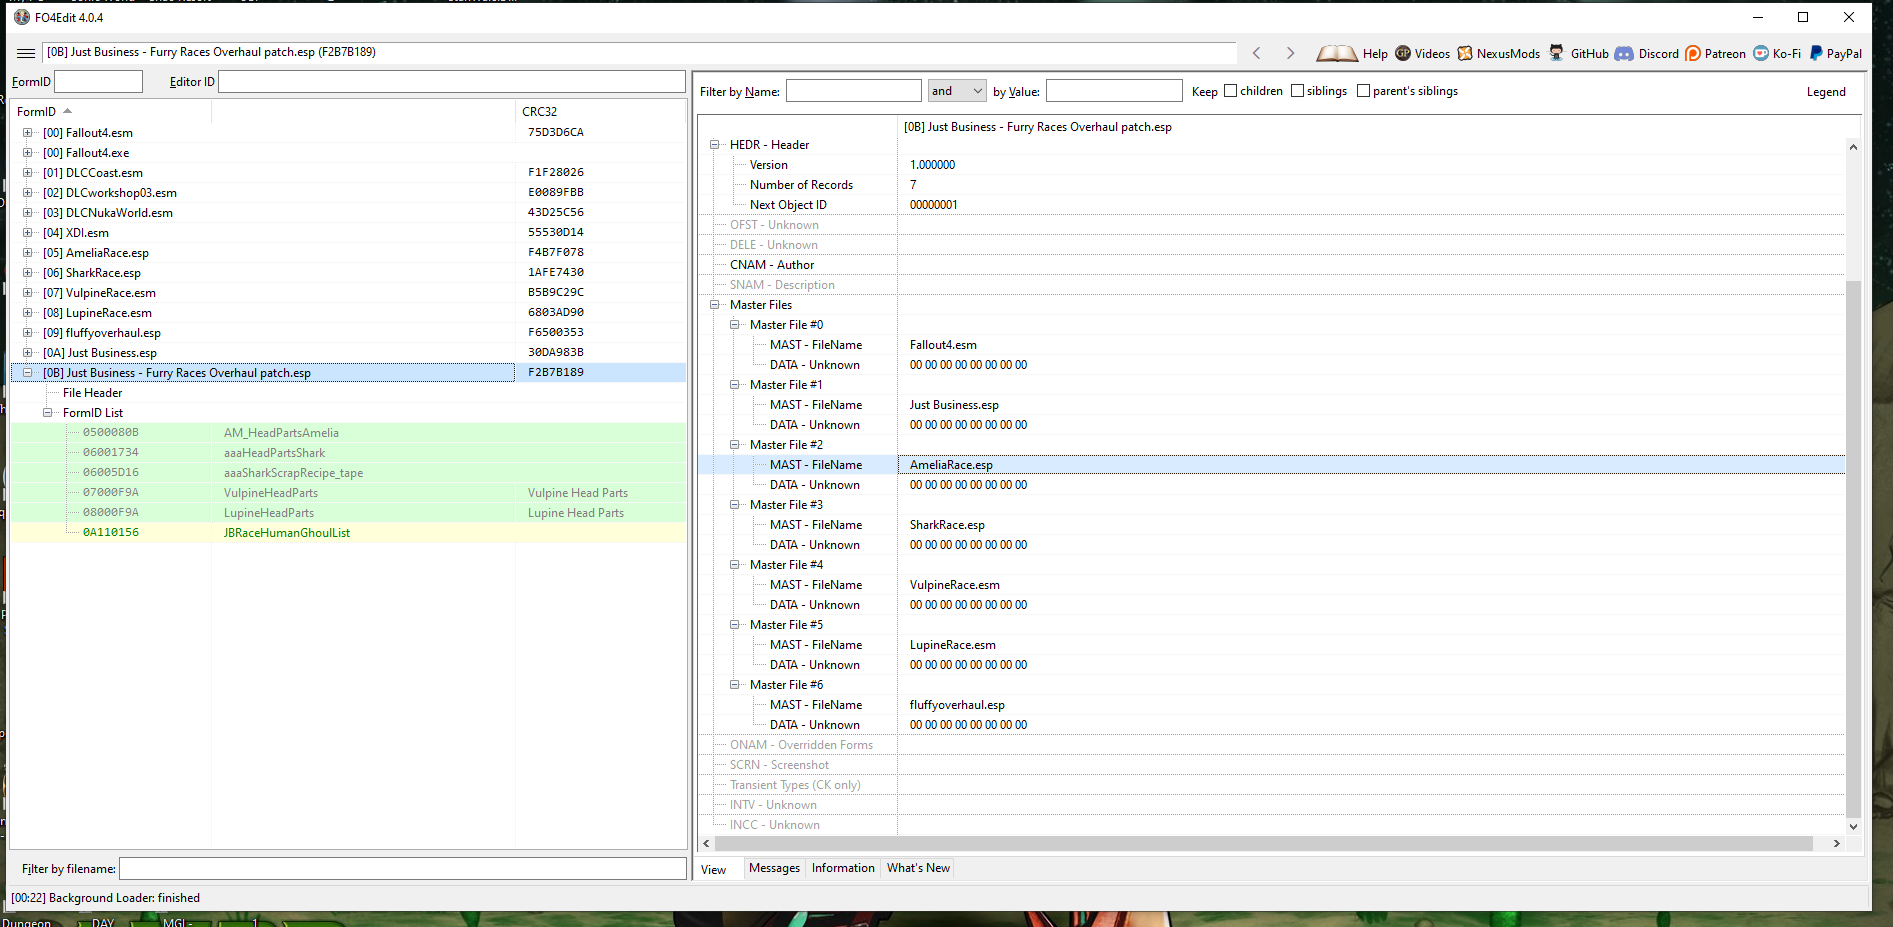This screenshot has height=927, width=1893.
Task: Expand the [09] fluffyoverhaul.esp node
Action: [27, 332]
